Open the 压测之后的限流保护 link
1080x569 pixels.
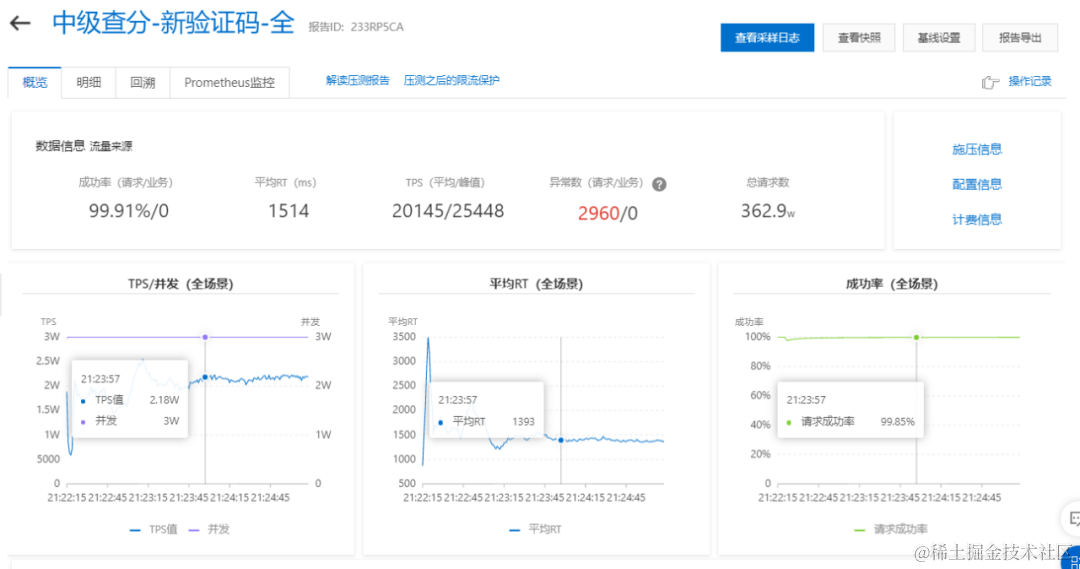click(451, 81)
